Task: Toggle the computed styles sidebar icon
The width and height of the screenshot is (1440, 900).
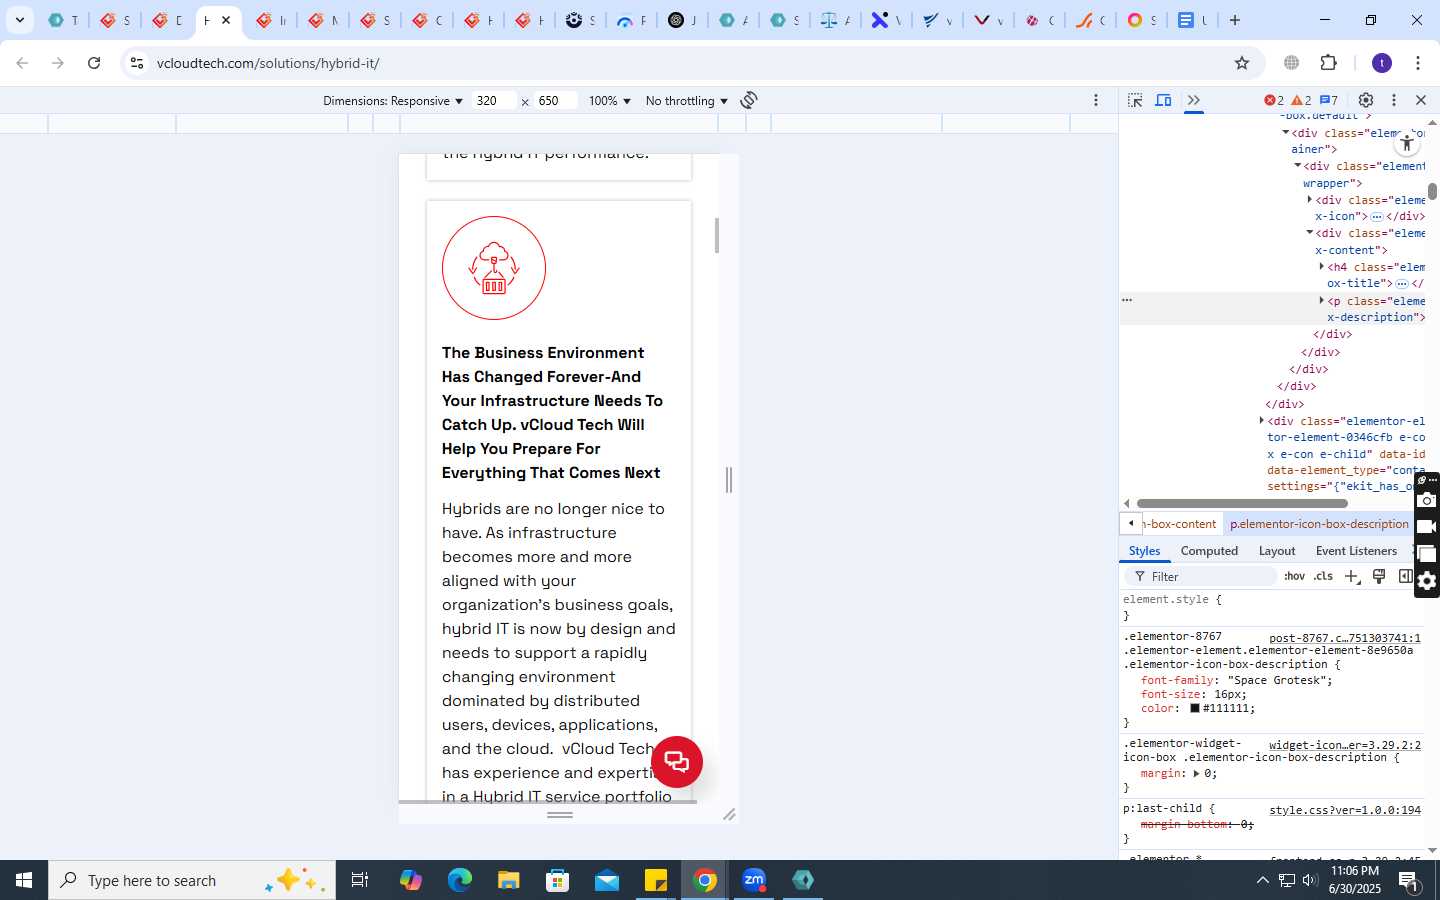Action: [1405, 577]
